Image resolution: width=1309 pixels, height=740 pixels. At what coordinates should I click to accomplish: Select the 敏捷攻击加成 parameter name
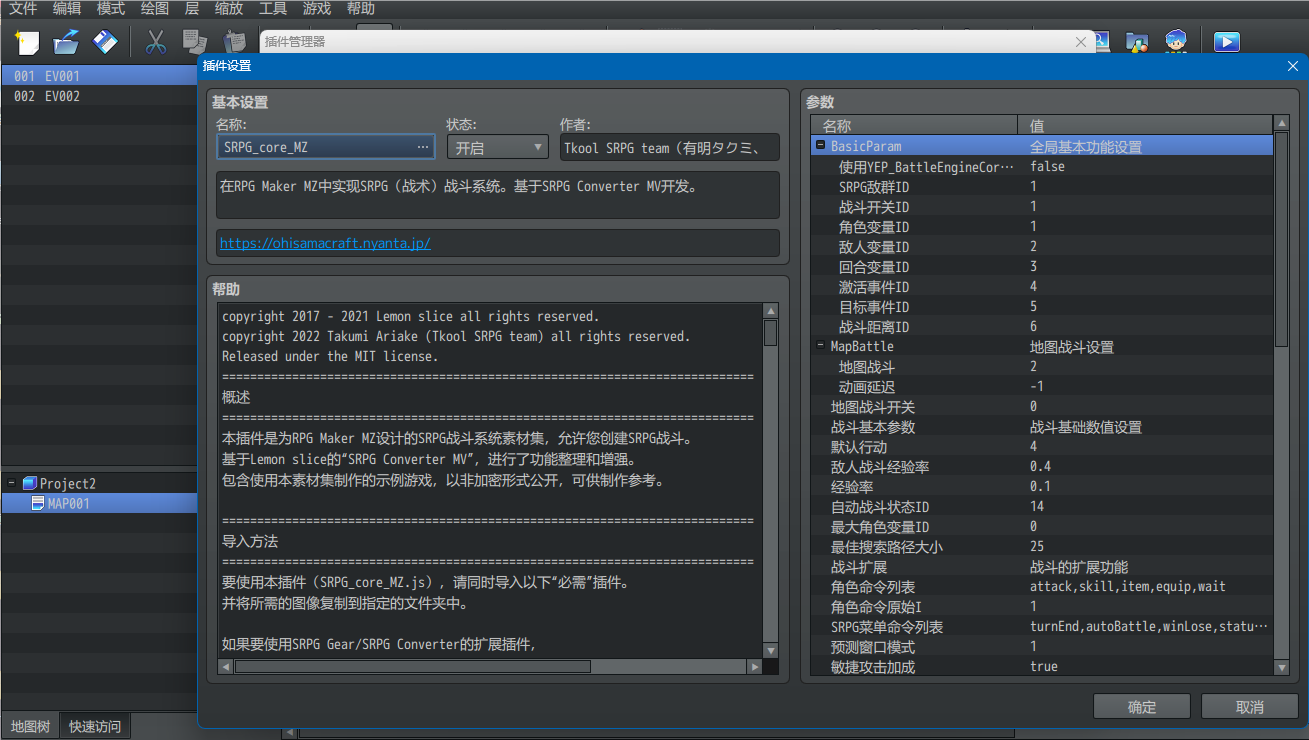[x=873, y=667]
